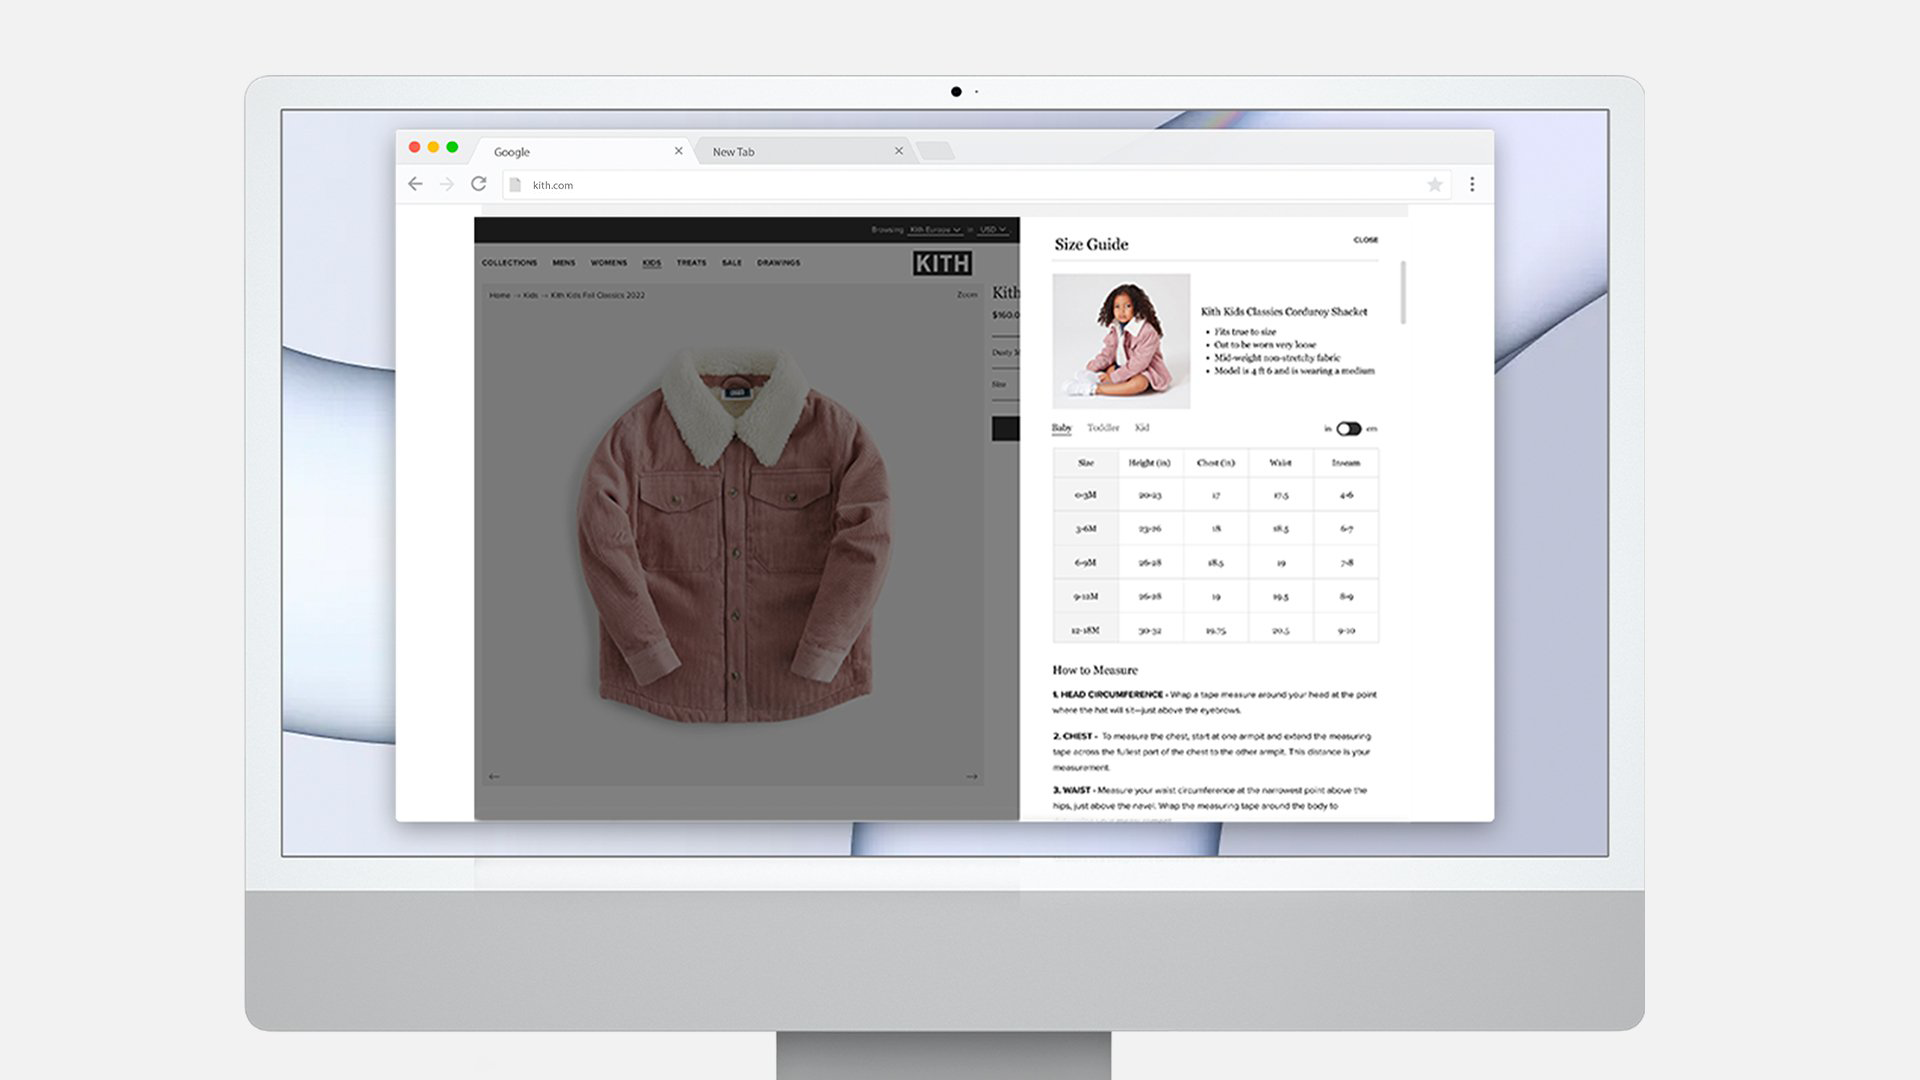
Task: Reload the kith.com page
Action: pyautogui.click(x=479, y=184)
